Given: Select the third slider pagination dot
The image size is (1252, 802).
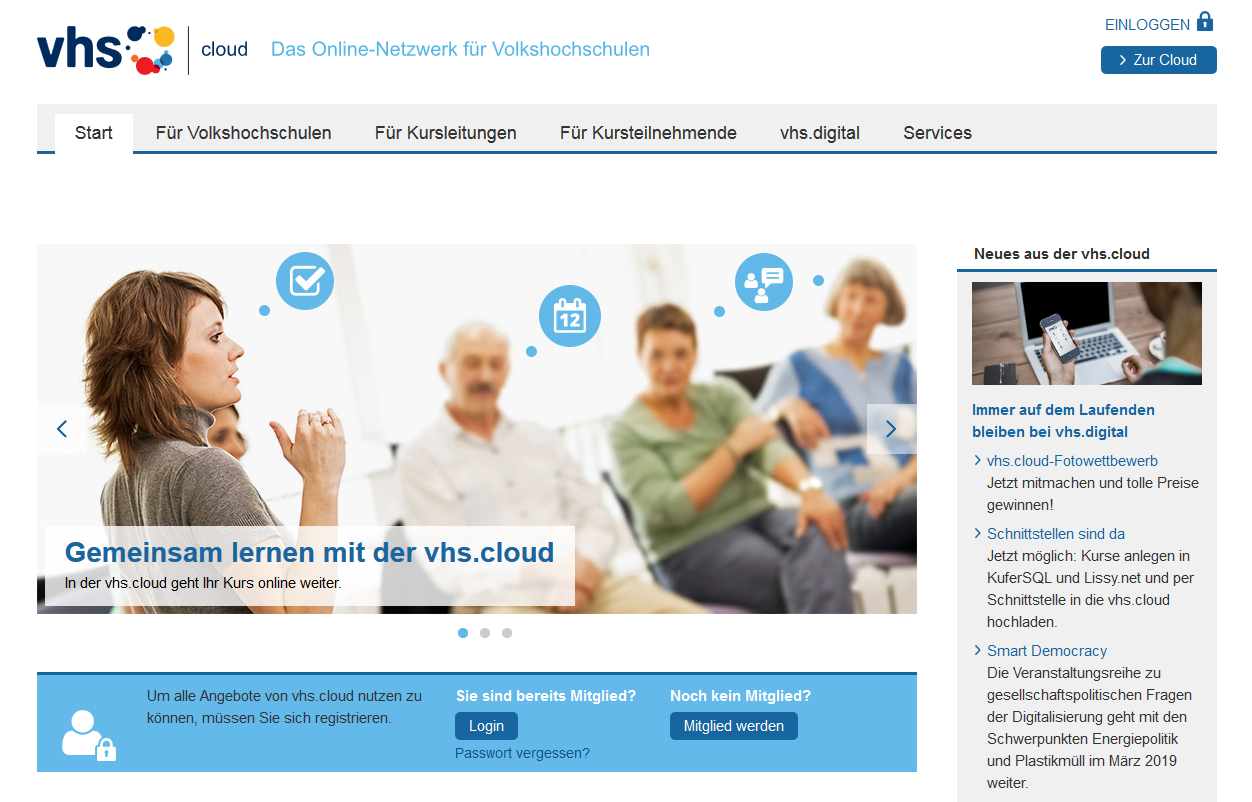Looking at the screenshot, I should (507, 633).
